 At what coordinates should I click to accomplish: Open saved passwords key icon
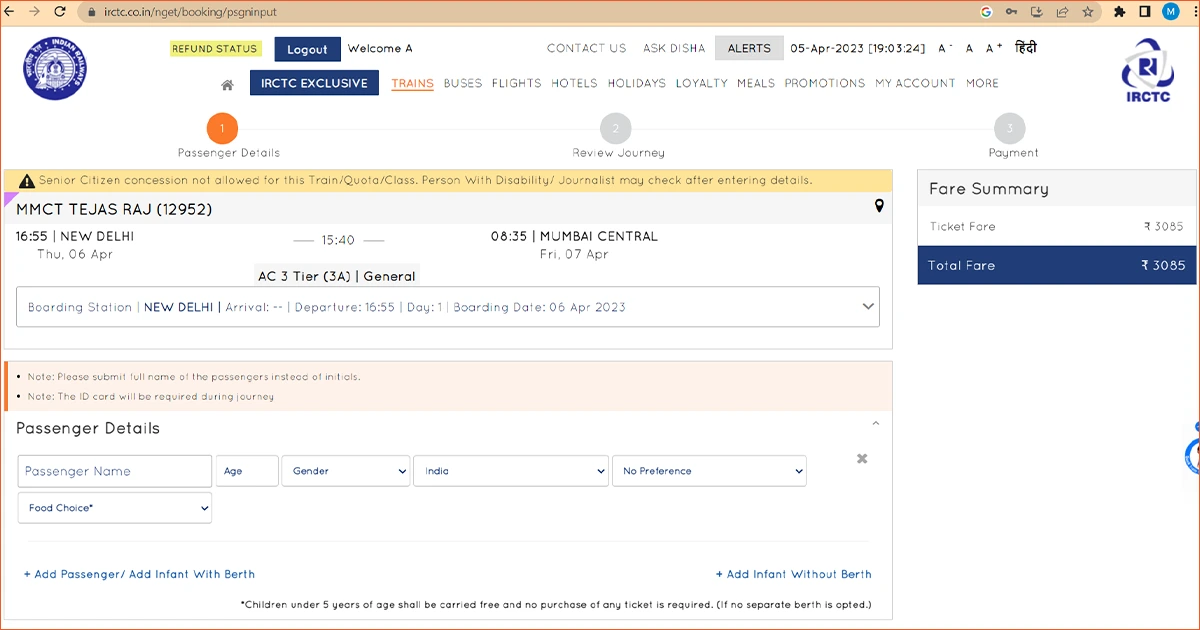click(1011, 12)
